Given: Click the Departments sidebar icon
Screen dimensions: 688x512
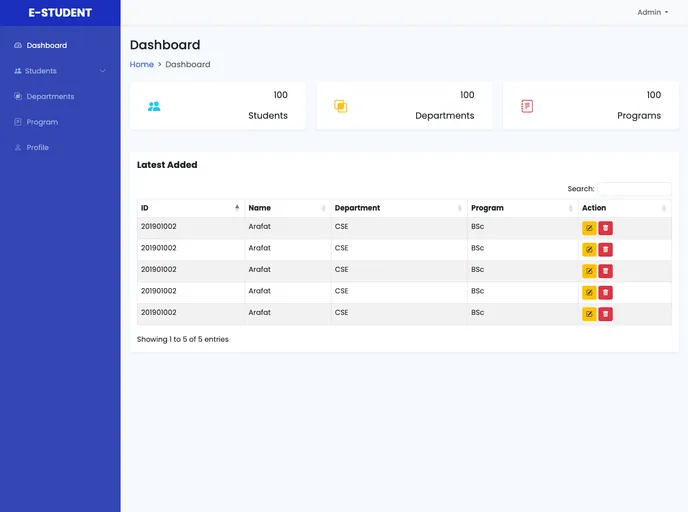Looking at the screenshot, I should click(x=18, y=97).
